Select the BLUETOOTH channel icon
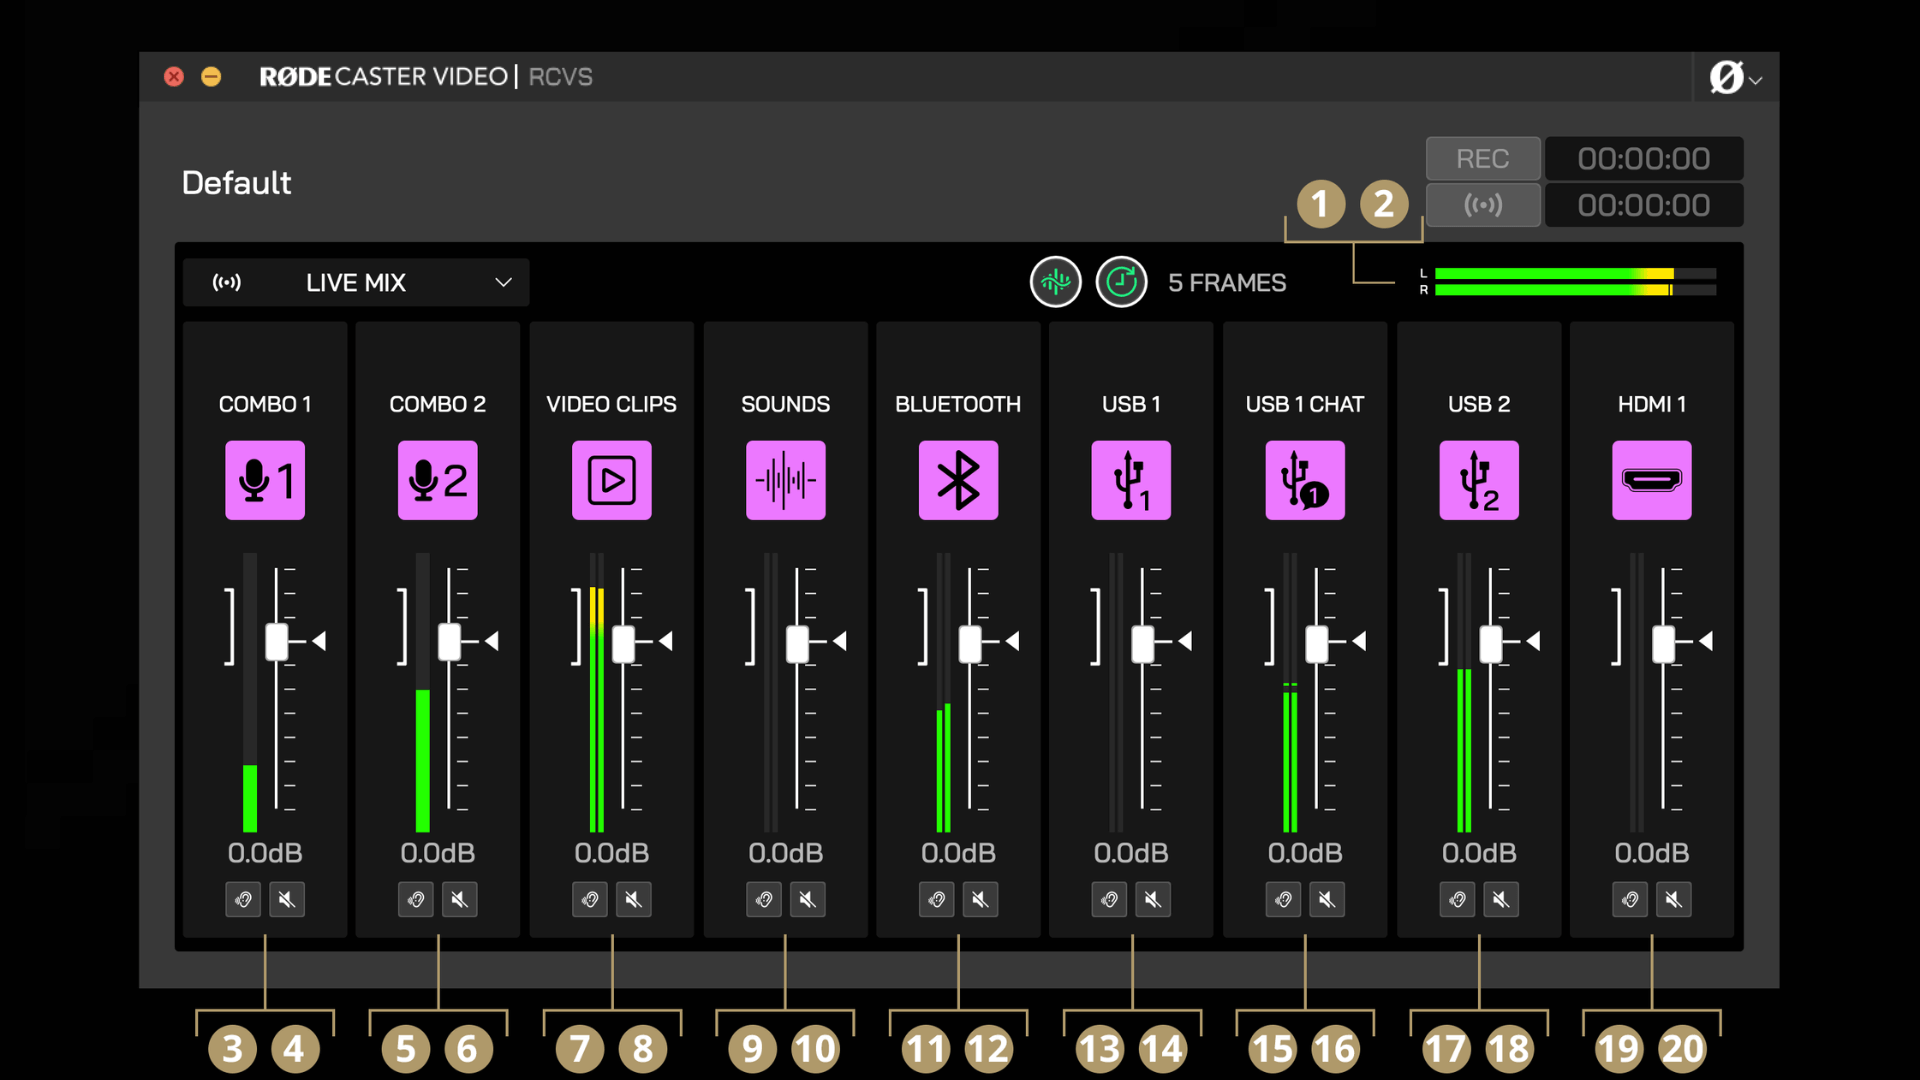Screen dimensions: 1920x1080 coord(958,480)
